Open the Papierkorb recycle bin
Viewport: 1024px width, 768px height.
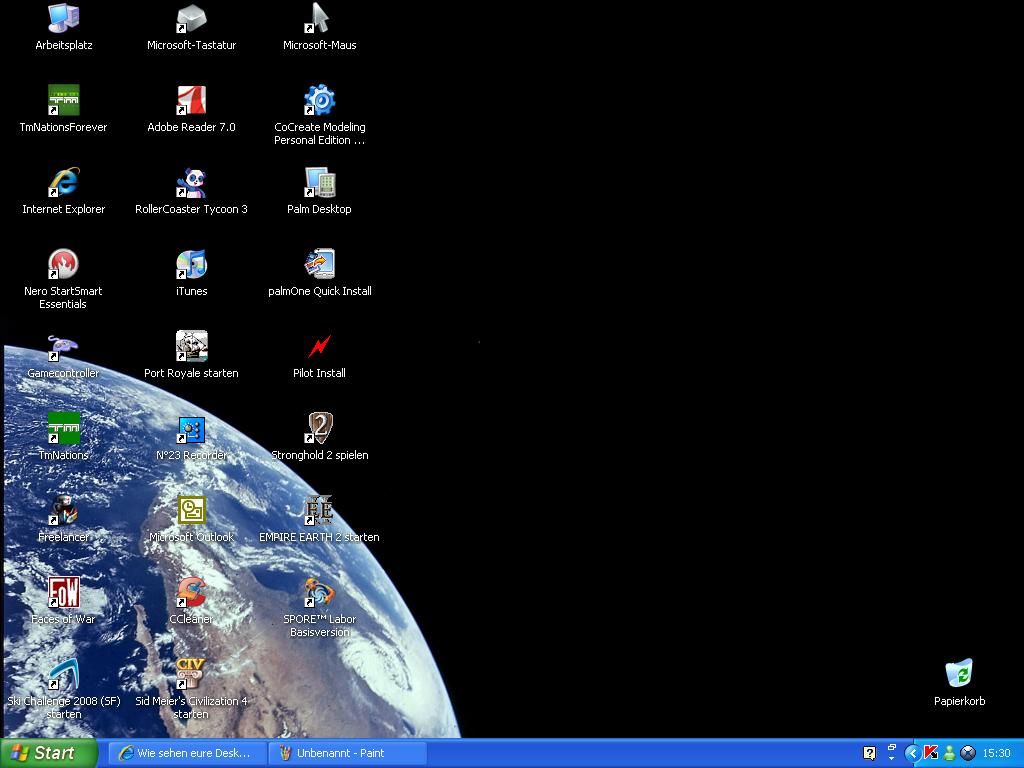point(959,674)
